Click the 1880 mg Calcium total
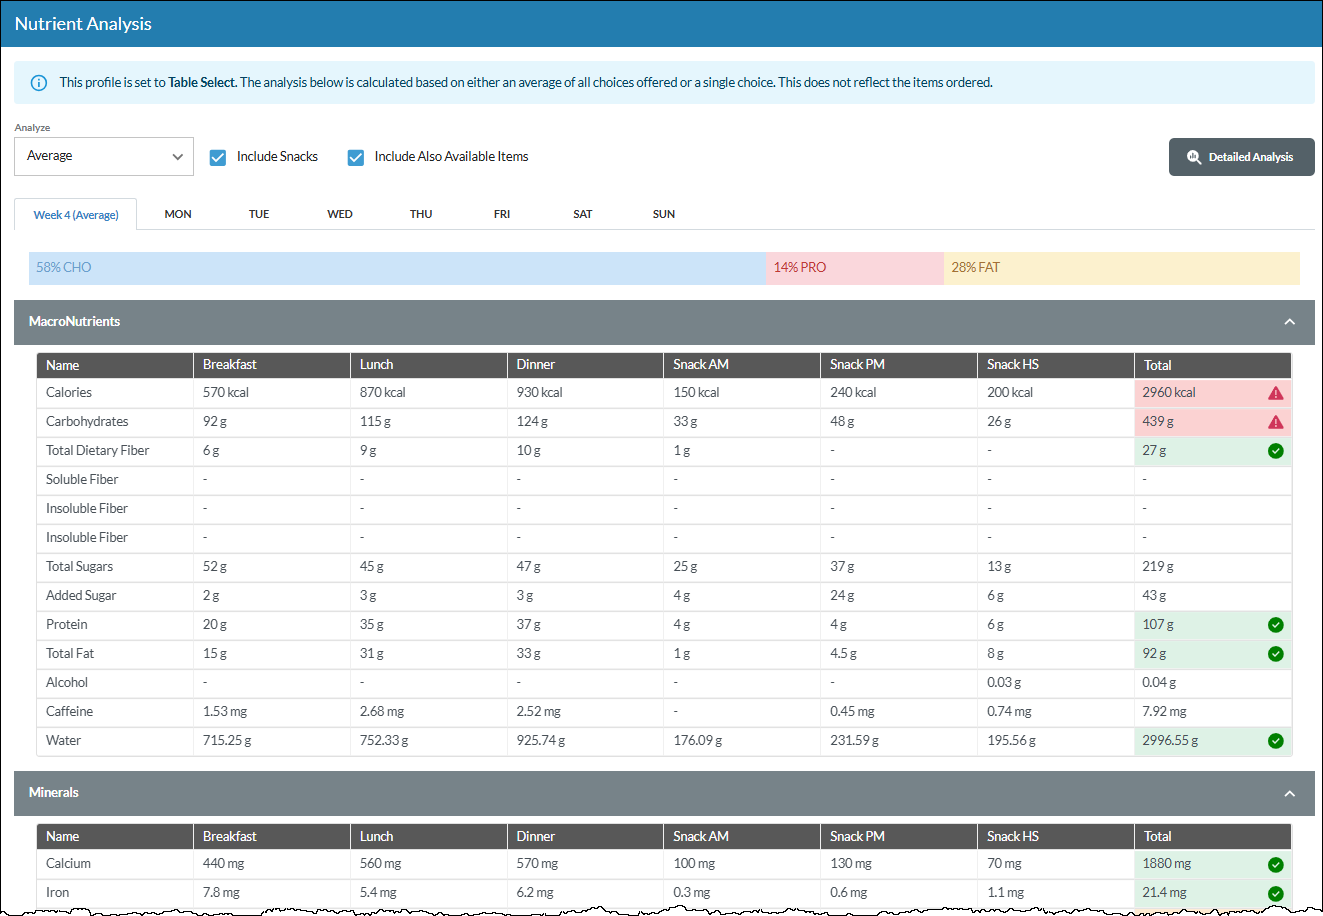This screenshot has width=1323, height=916. [1167, 864]
